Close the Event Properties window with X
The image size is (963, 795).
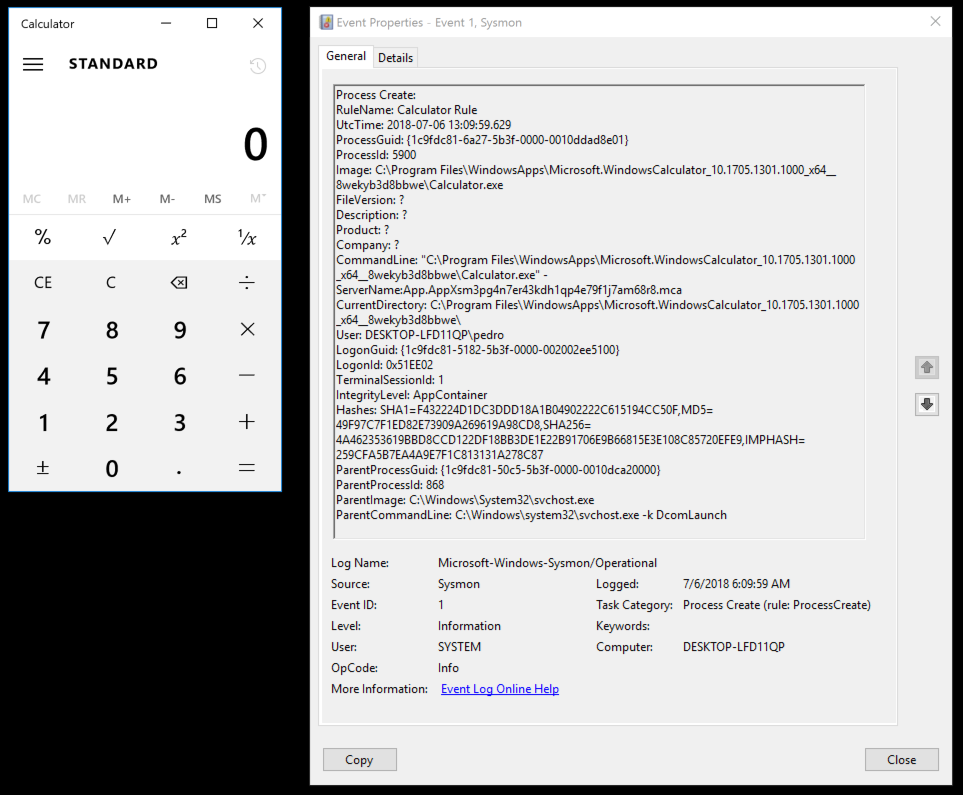pyautogui.click(x=935, y=22)
